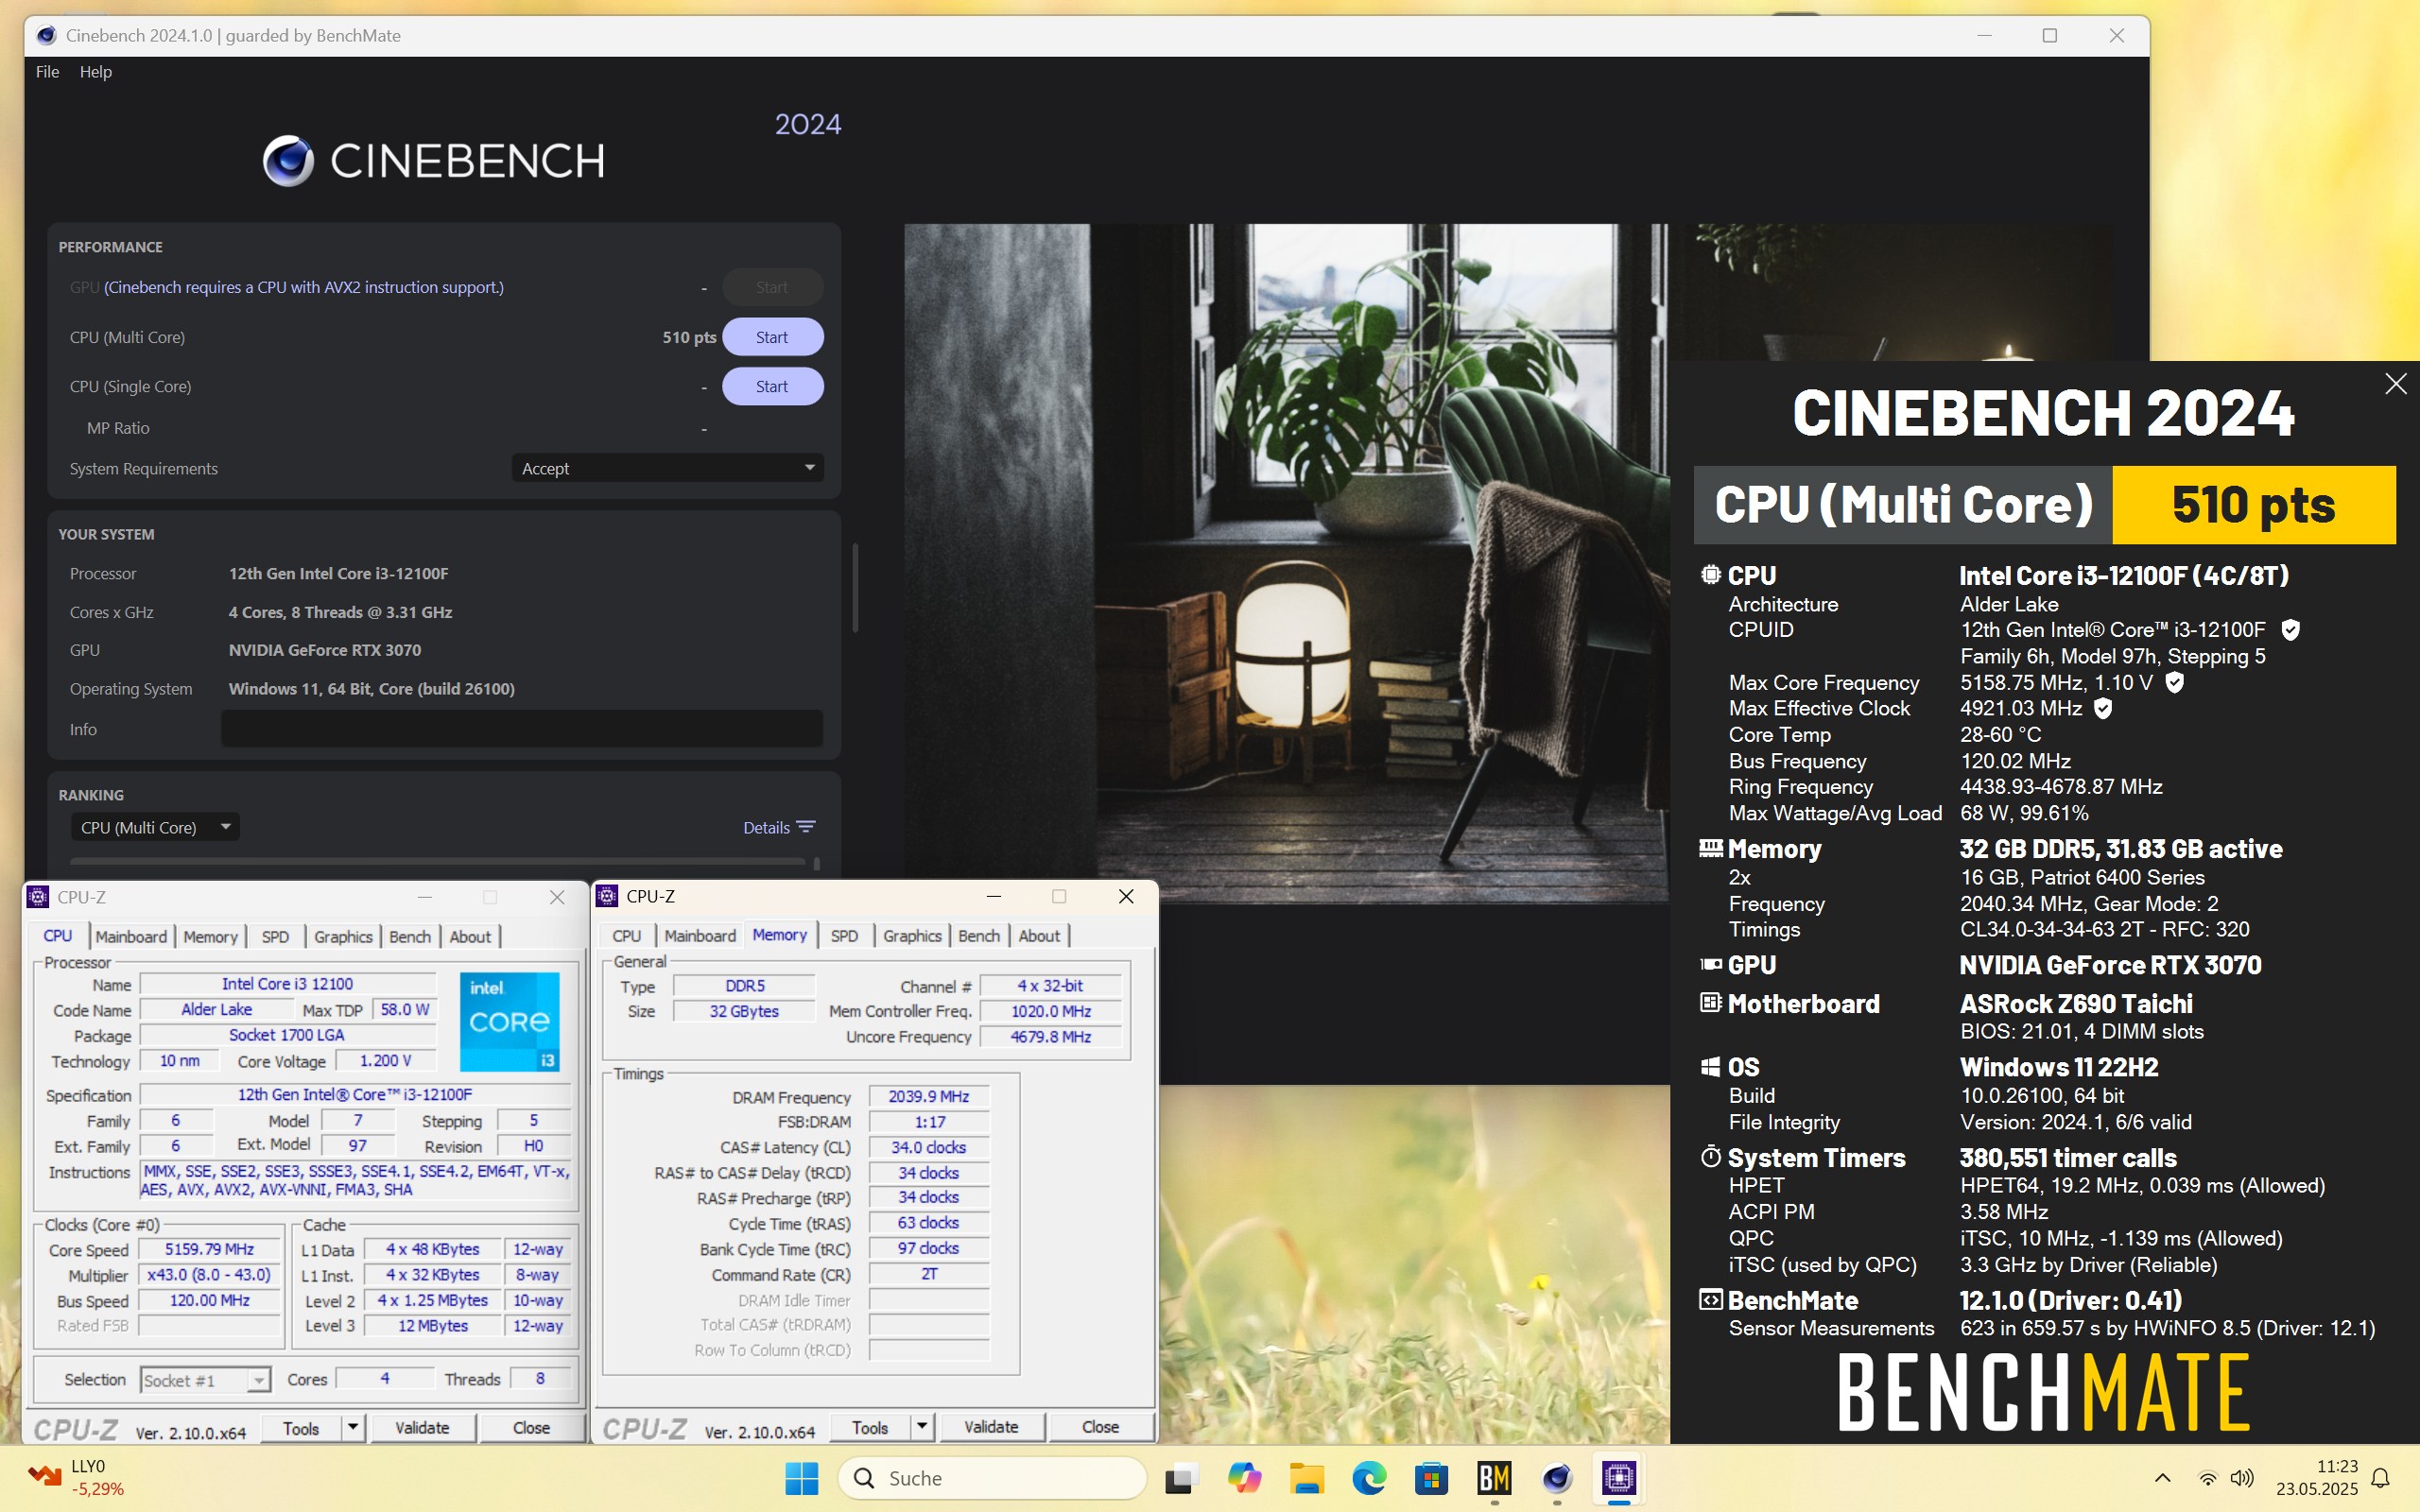The width and height of the screenshot is (2420, 1512).
Task: Open File Explorer from the taskbar
Action: pyautogui.click(x=1306, y=1478)
